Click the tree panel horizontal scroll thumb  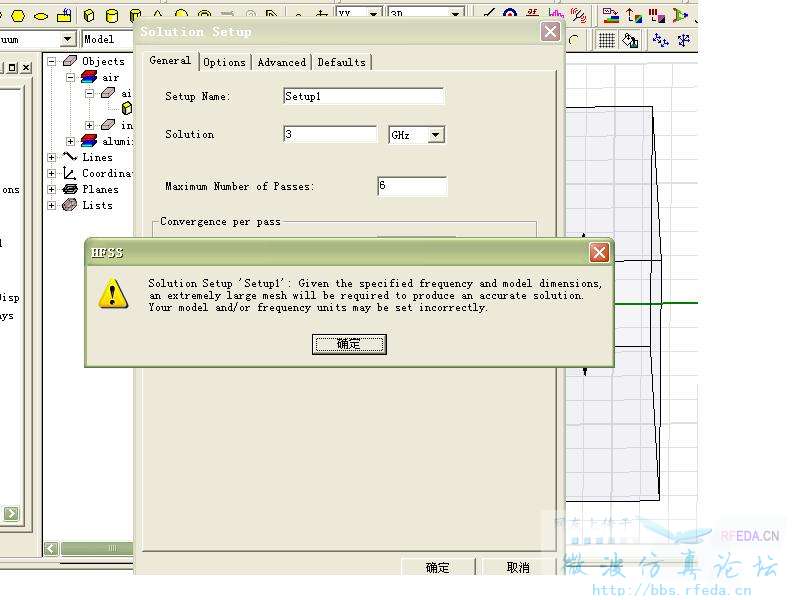click(97, 548)
